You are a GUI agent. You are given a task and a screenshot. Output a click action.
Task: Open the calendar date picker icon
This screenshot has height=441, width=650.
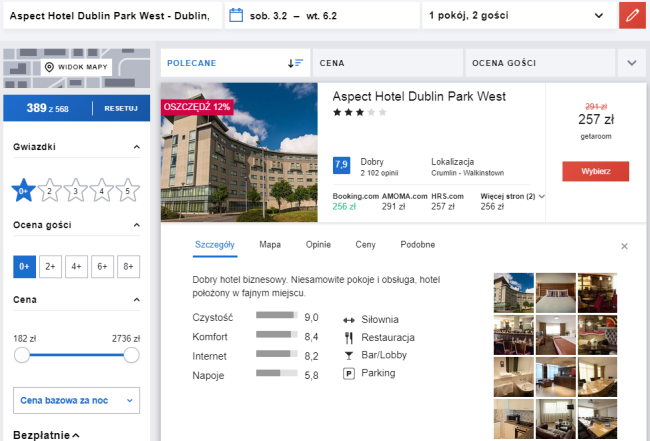click(236, 16)
